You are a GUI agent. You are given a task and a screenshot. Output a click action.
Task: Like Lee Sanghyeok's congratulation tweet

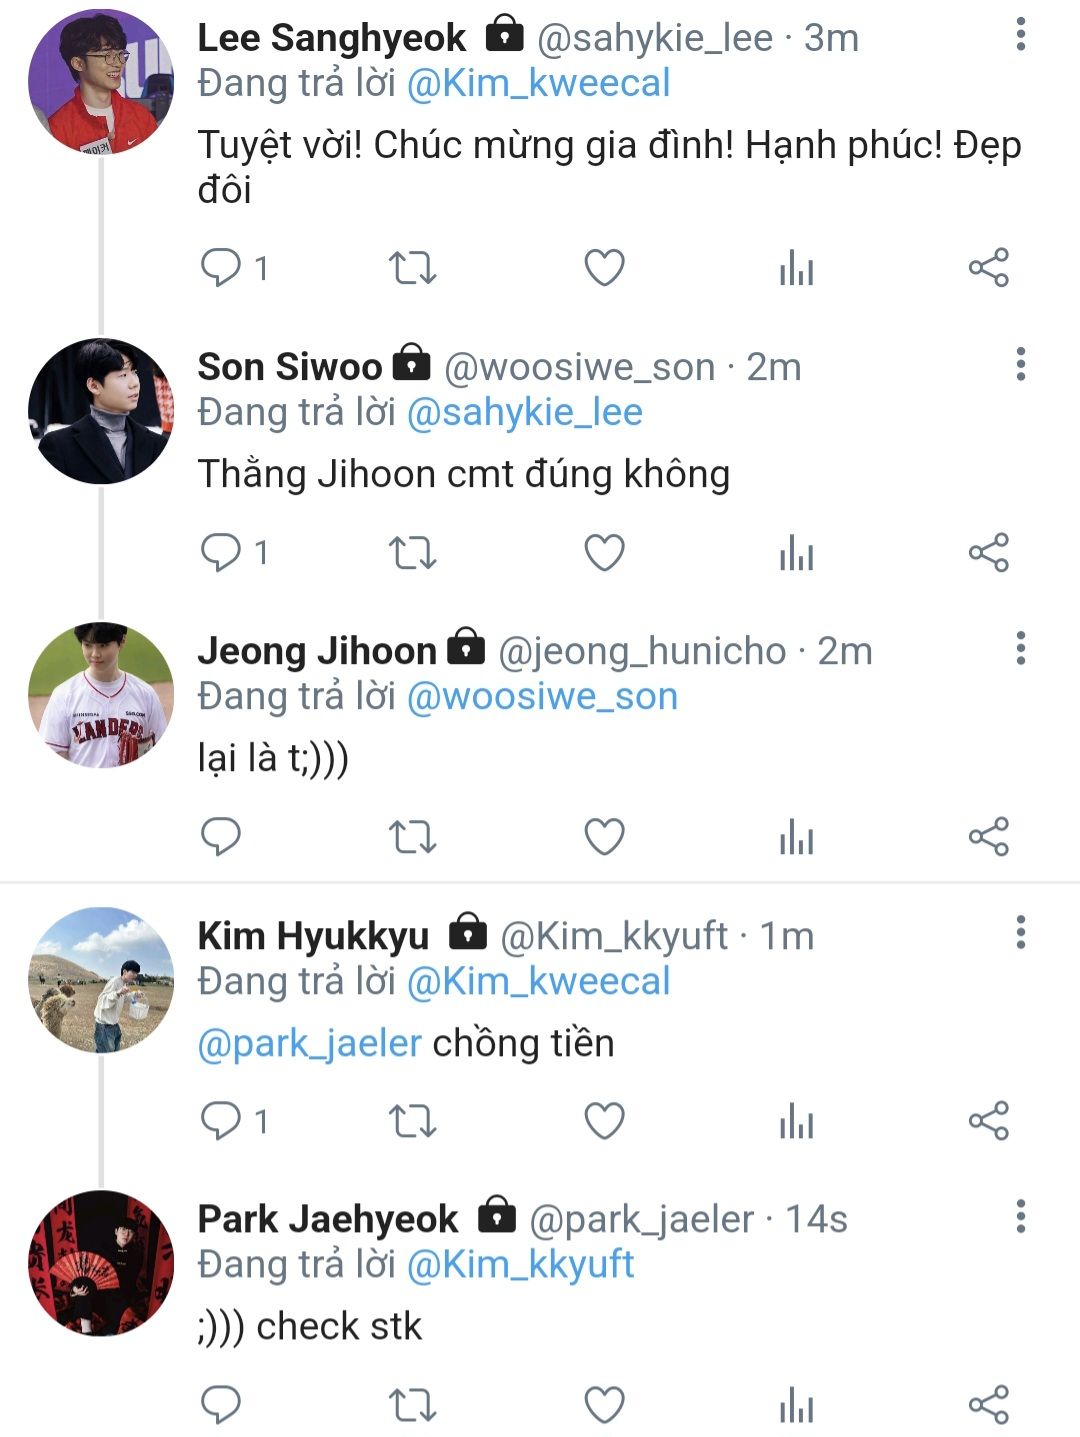pos(604,268)
